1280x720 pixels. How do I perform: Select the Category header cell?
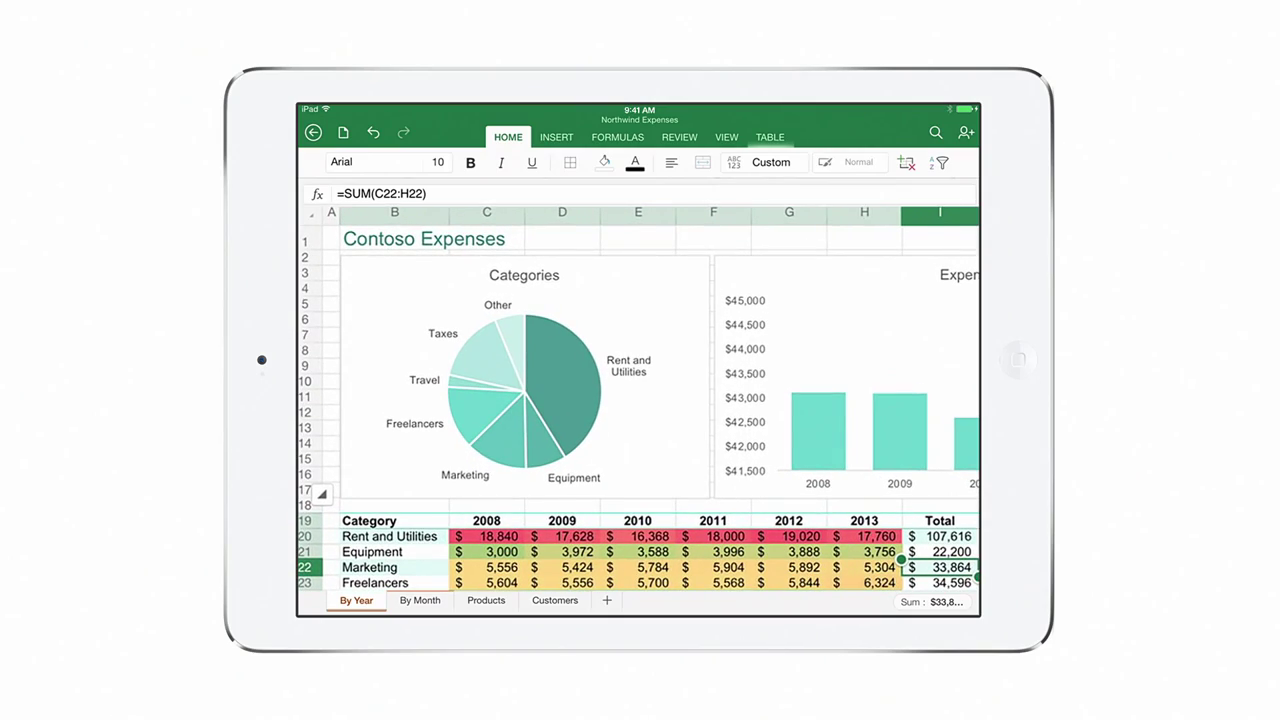[x=394, y=521]
